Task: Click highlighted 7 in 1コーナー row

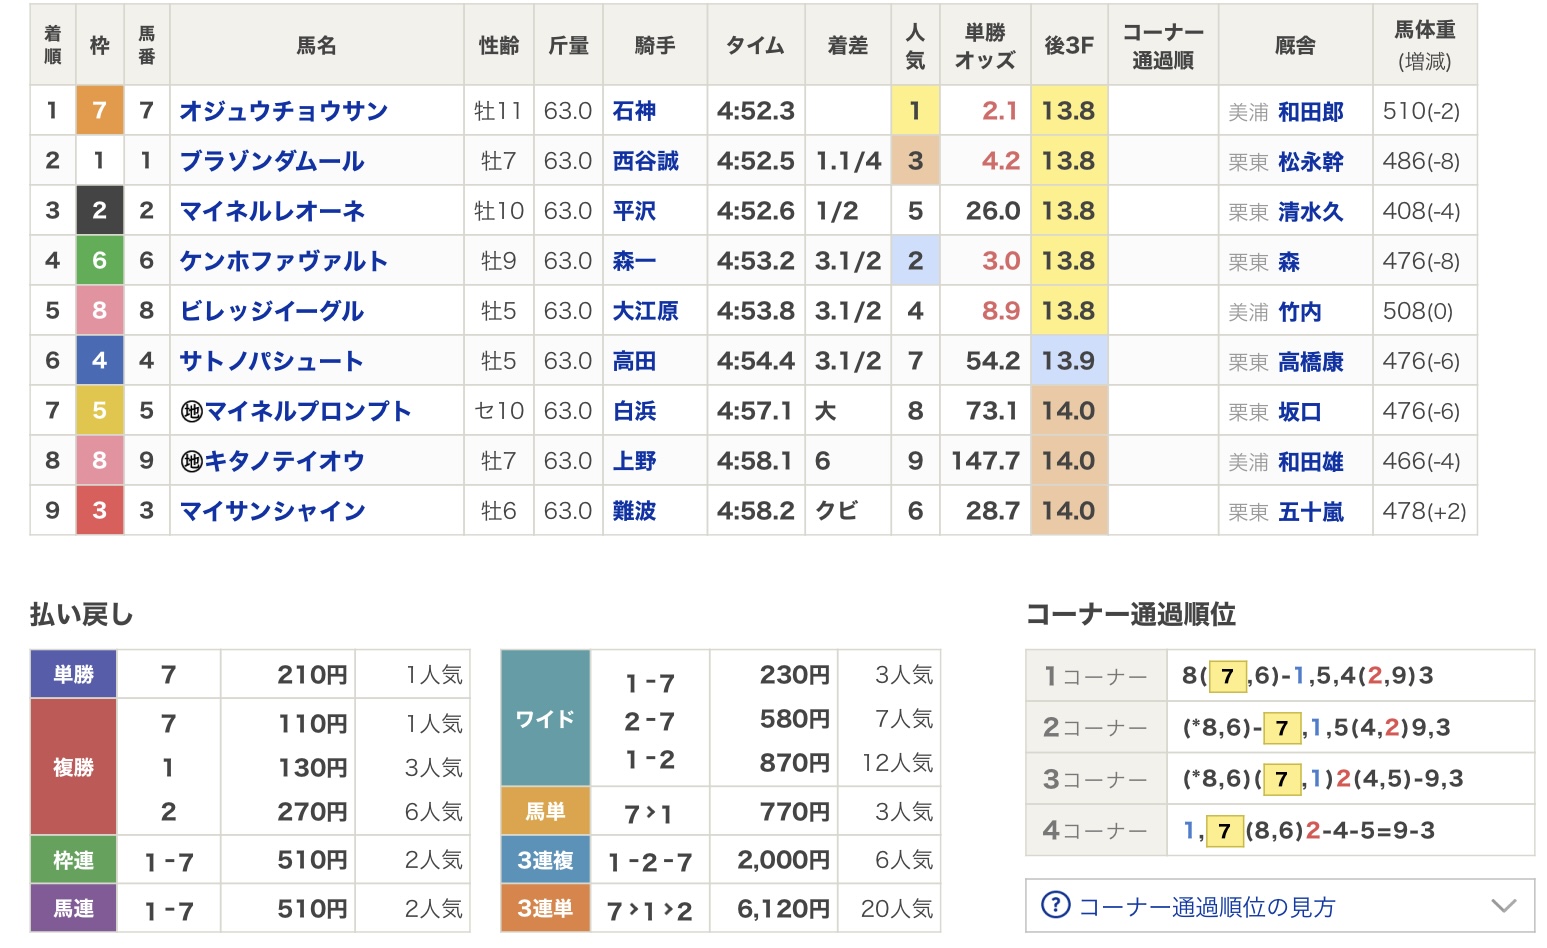Action: click(x=1227, y=677)
